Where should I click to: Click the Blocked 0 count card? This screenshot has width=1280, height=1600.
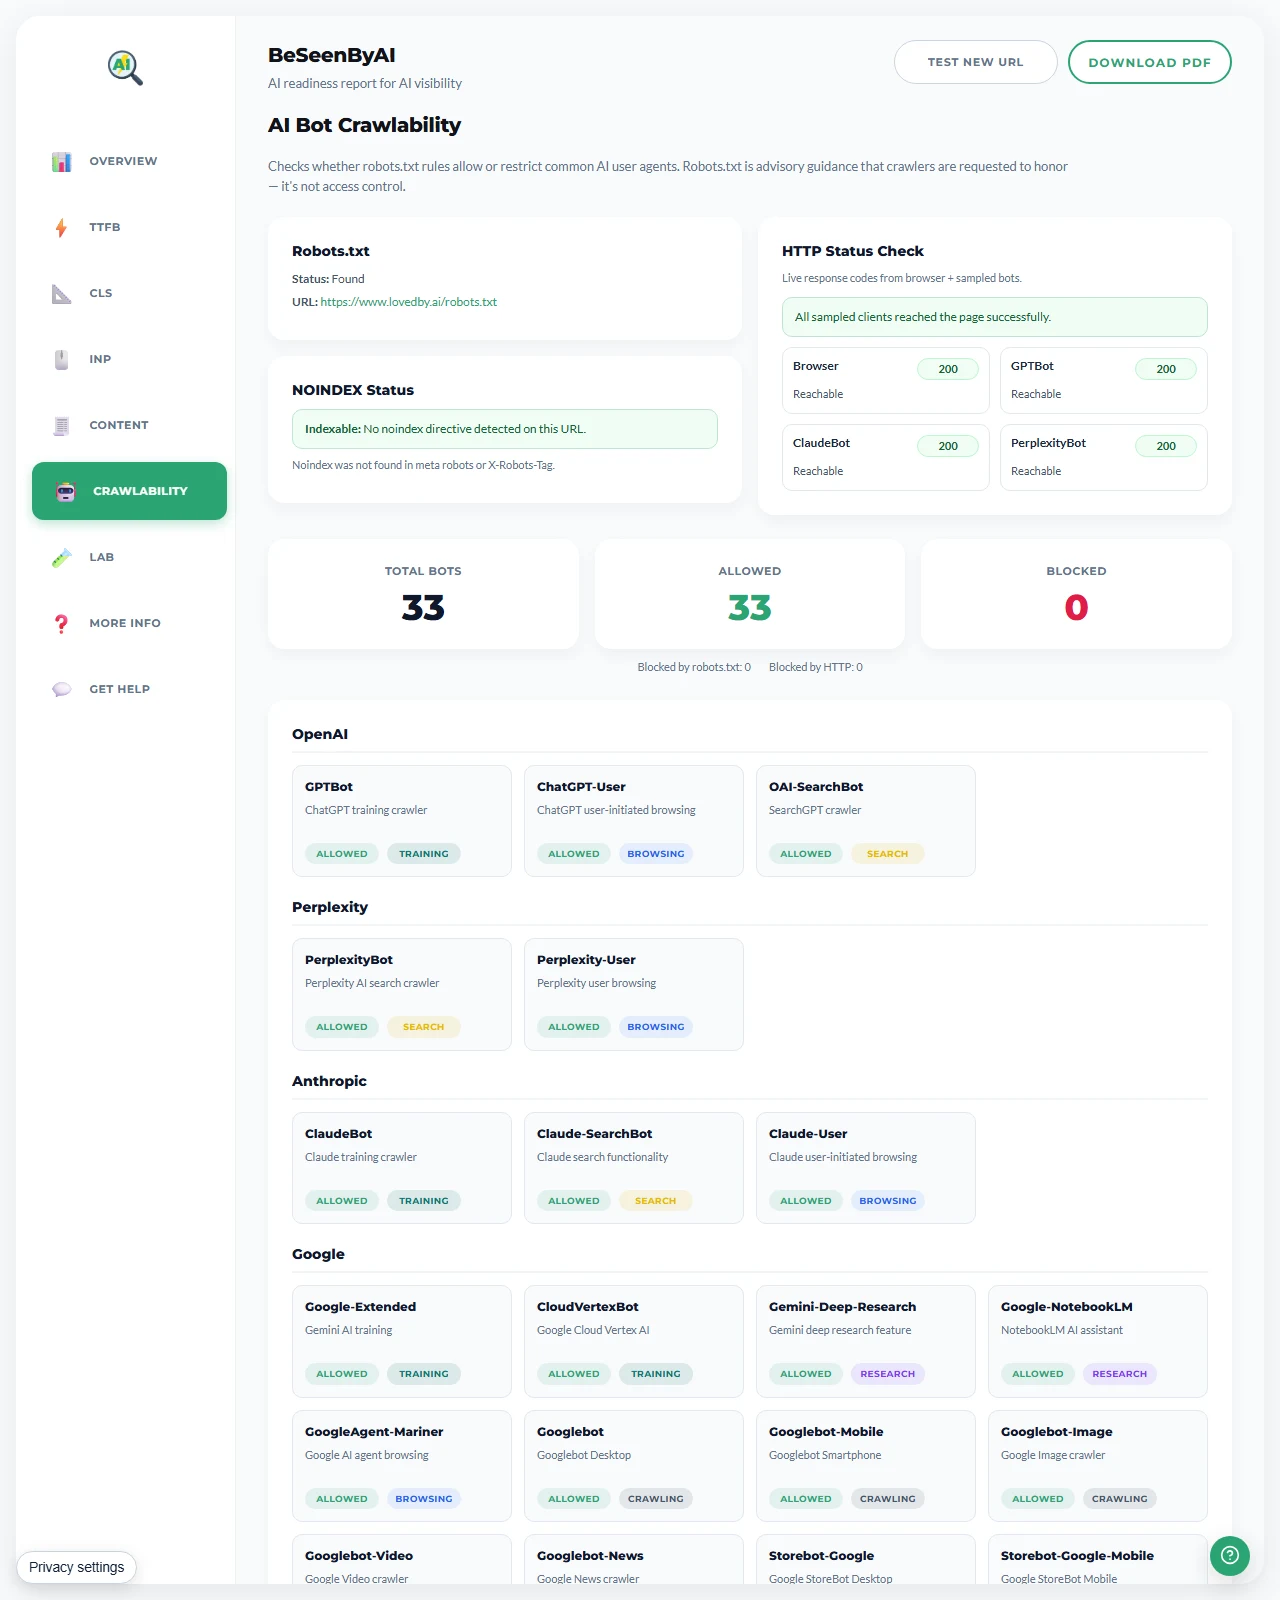click(x=1076, y=594)
